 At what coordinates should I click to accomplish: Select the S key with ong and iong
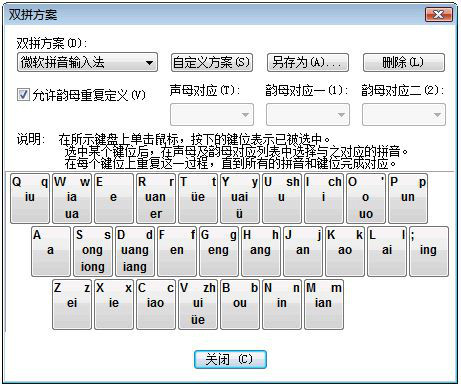[x=93, y=251]
